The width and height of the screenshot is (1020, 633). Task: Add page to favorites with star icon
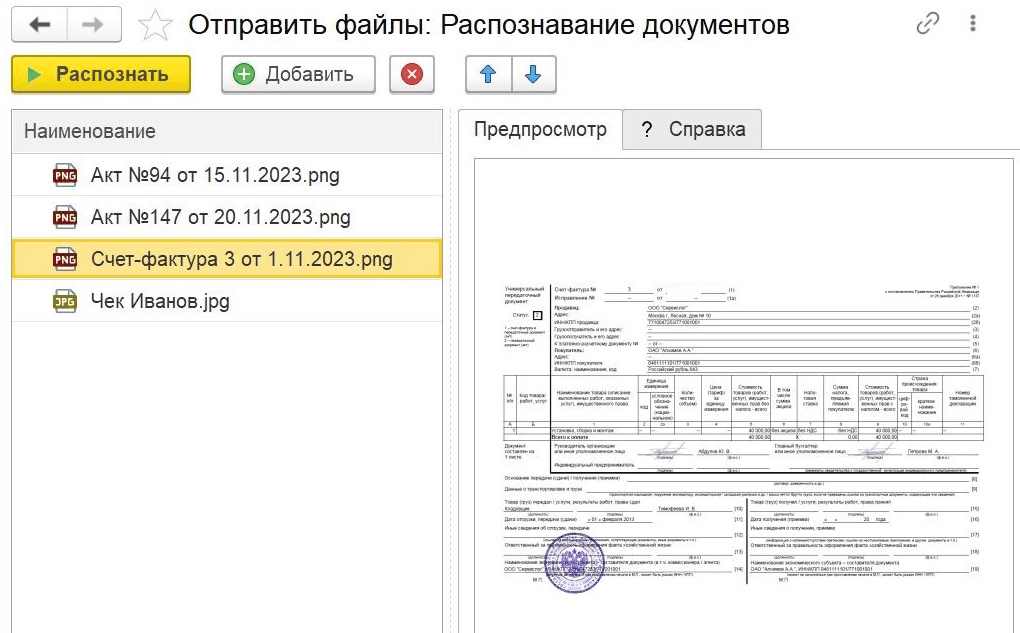(155, 25)
